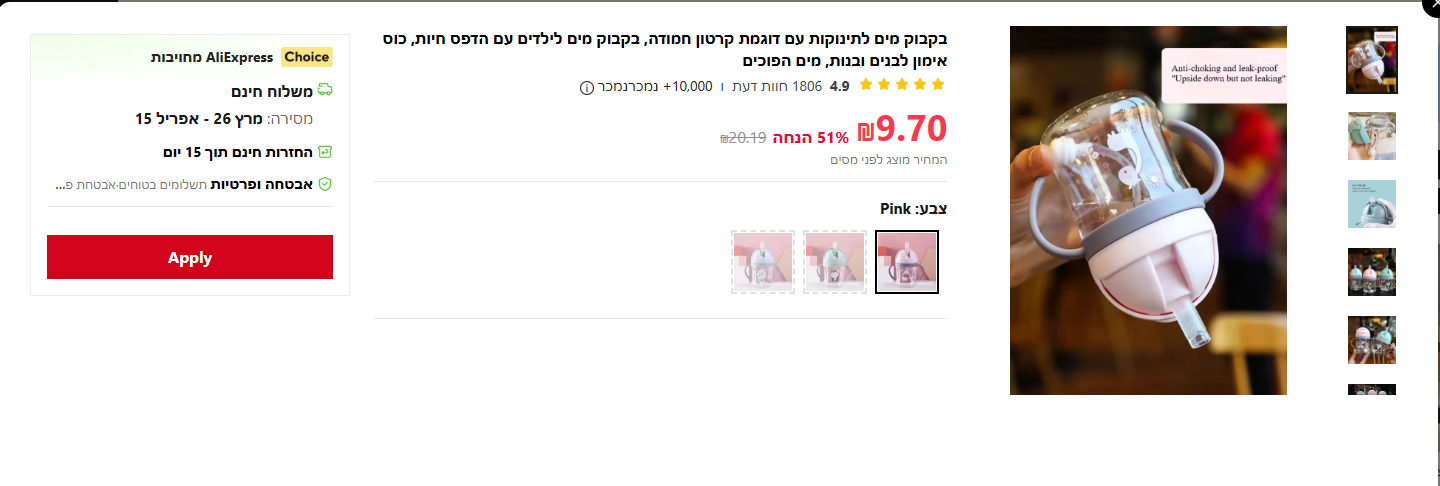Image resolution: width=1440 pixels, height=486 pixels.
Task: Show the first gallery thumbnail image
Action: tap(1372, 60)
